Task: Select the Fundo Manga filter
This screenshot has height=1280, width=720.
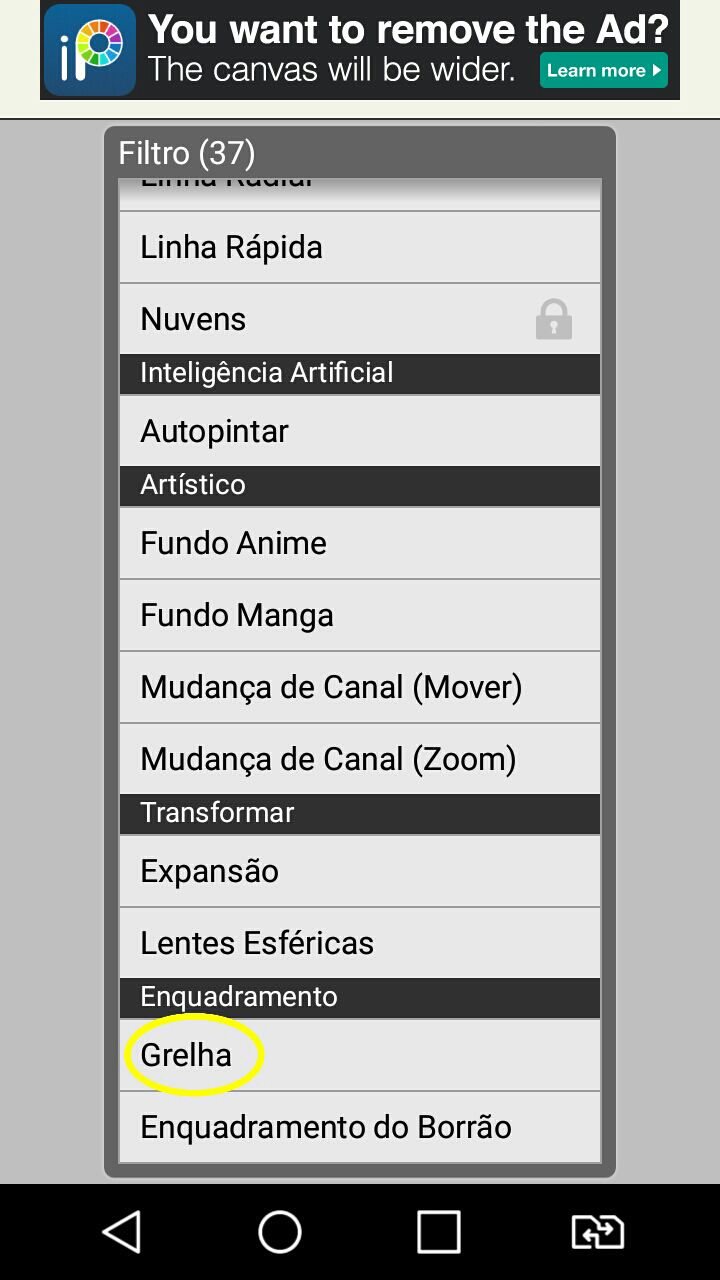Action: [360, 615]
